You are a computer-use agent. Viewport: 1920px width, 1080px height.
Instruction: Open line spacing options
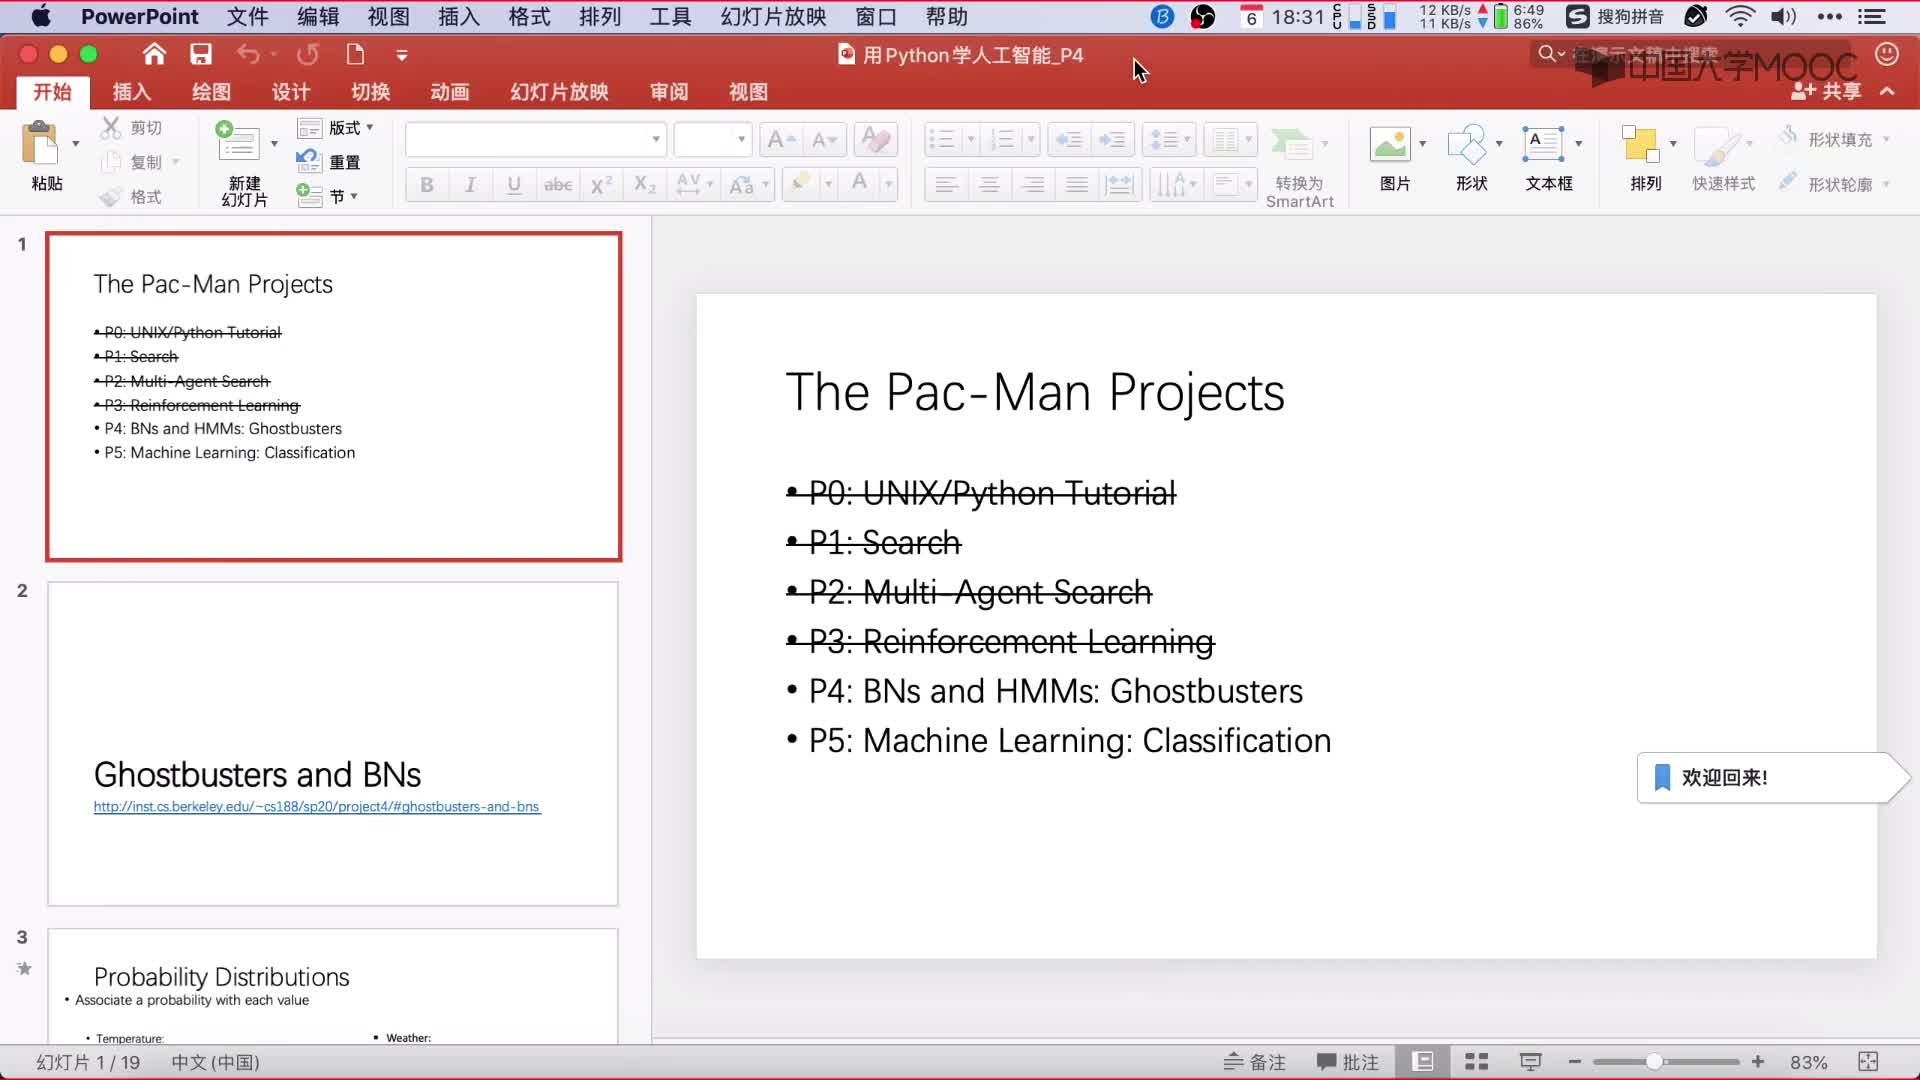click(x=1169, y=140)
